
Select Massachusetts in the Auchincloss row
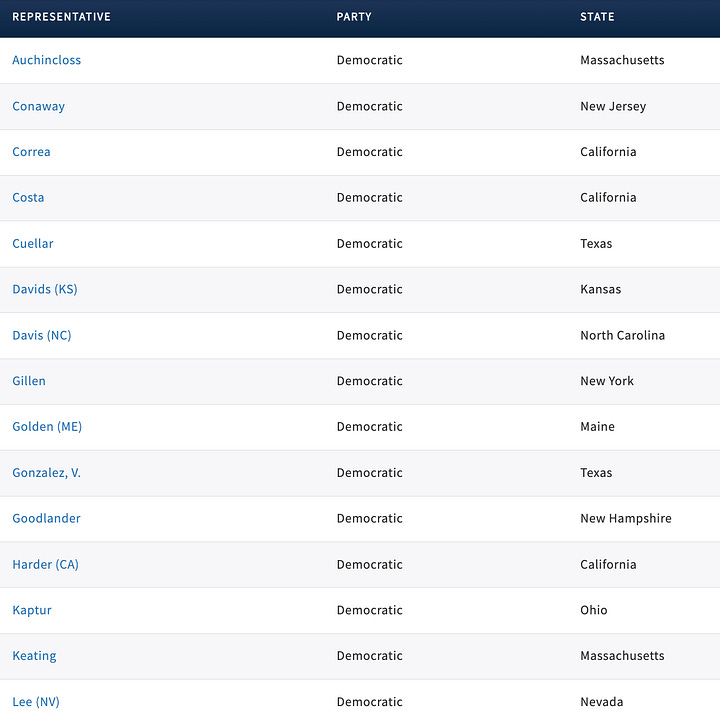[x=622, y=60]
